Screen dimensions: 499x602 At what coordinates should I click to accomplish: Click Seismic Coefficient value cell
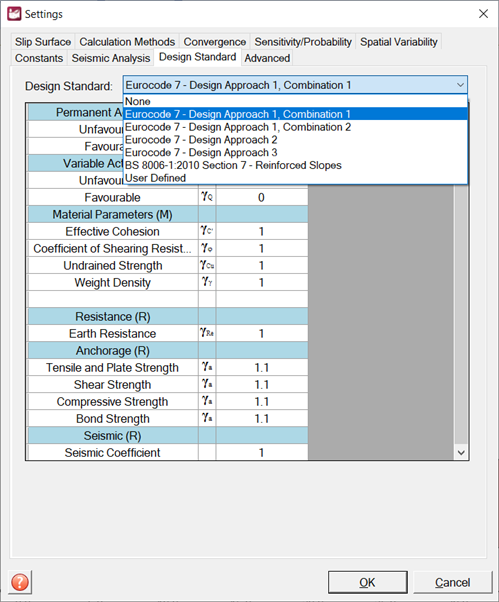click(261, 452)
